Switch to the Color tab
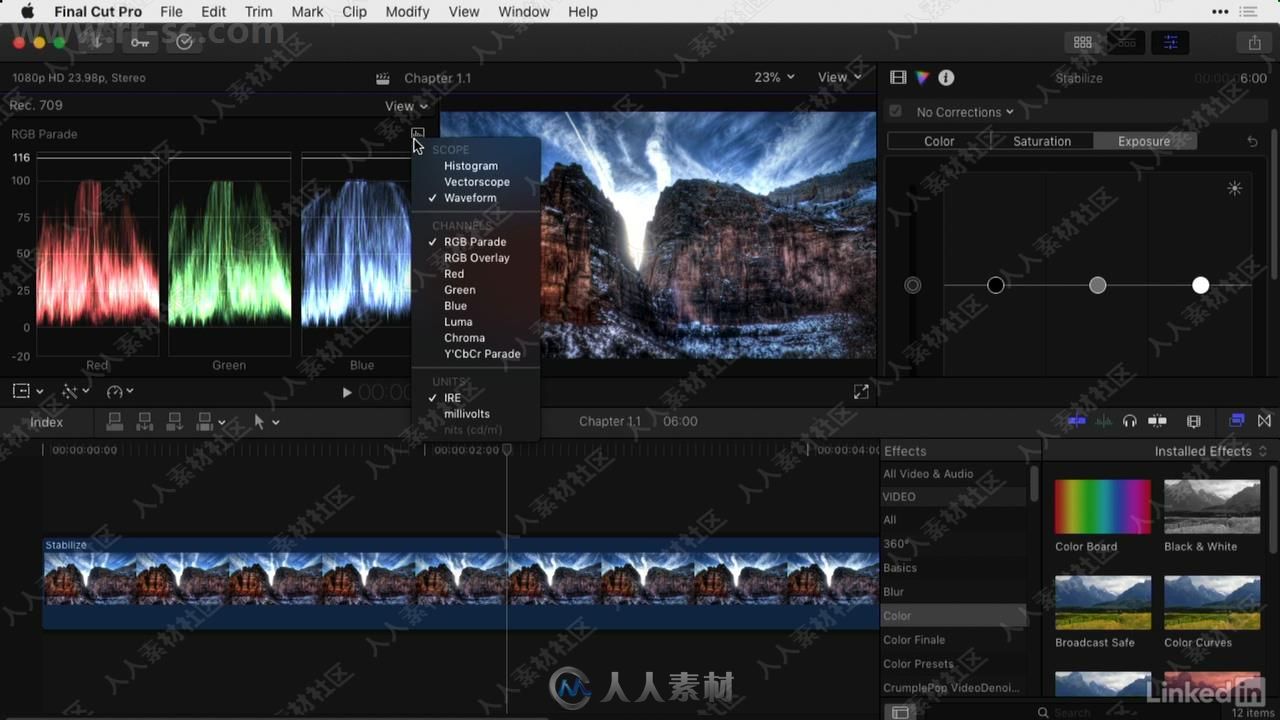The width and height of the screenshot is (1280, 720). pyautogui.click(x=939, y=141)
